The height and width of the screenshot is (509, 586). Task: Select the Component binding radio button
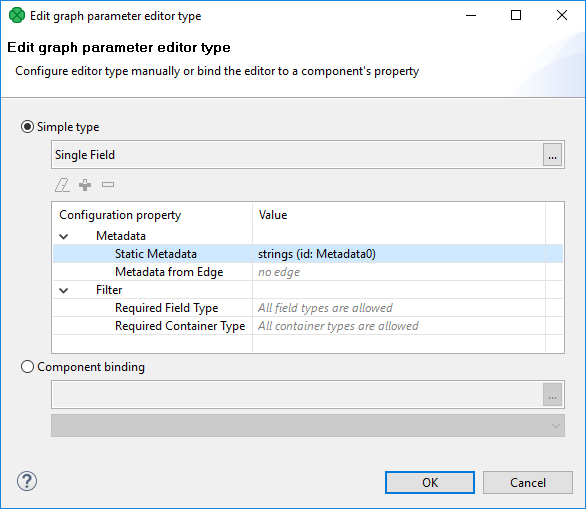pyautogui.click(x=27, y=367)
